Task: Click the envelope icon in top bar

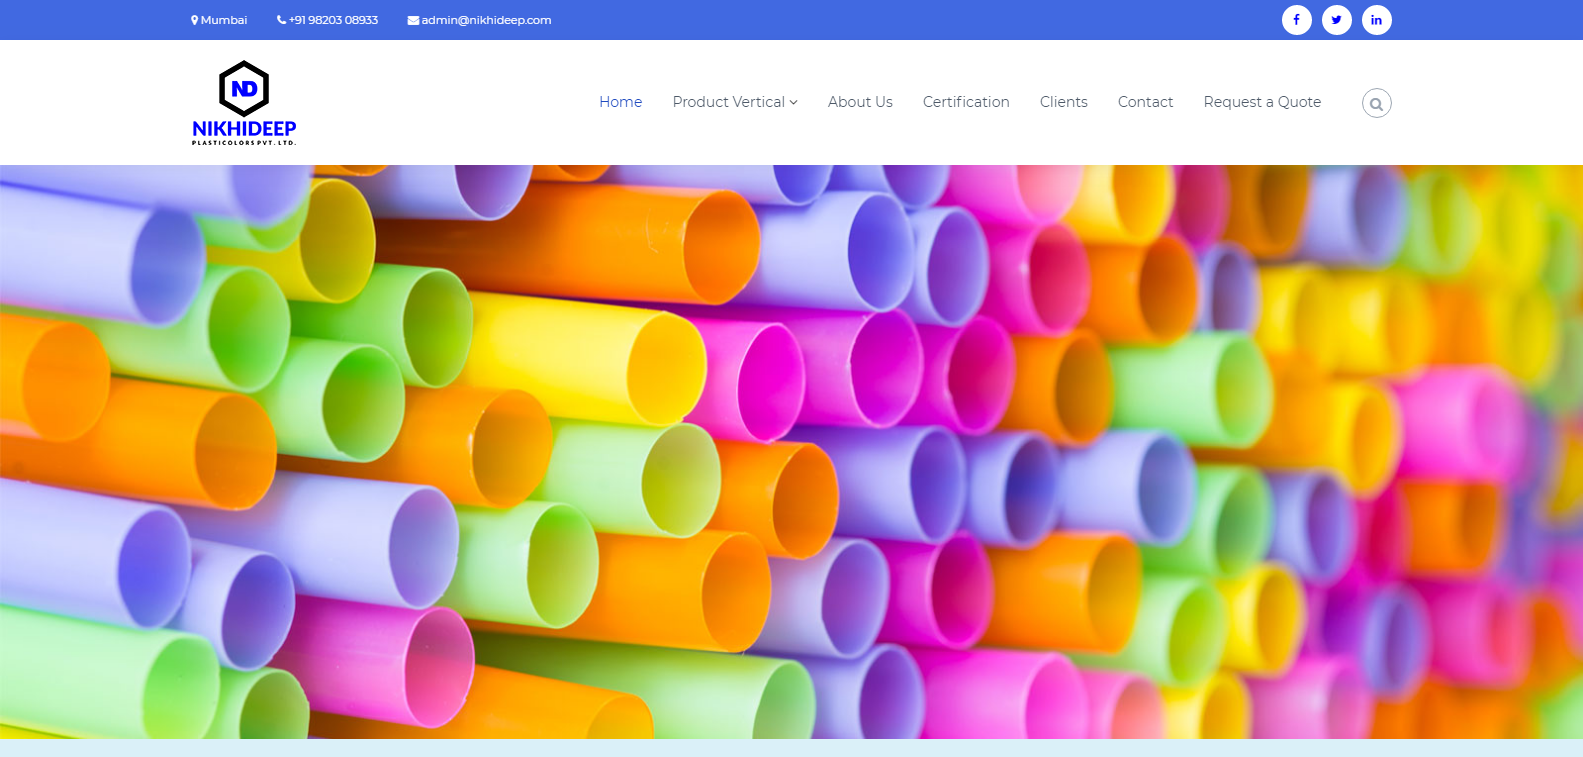Action: click(413, 20)
